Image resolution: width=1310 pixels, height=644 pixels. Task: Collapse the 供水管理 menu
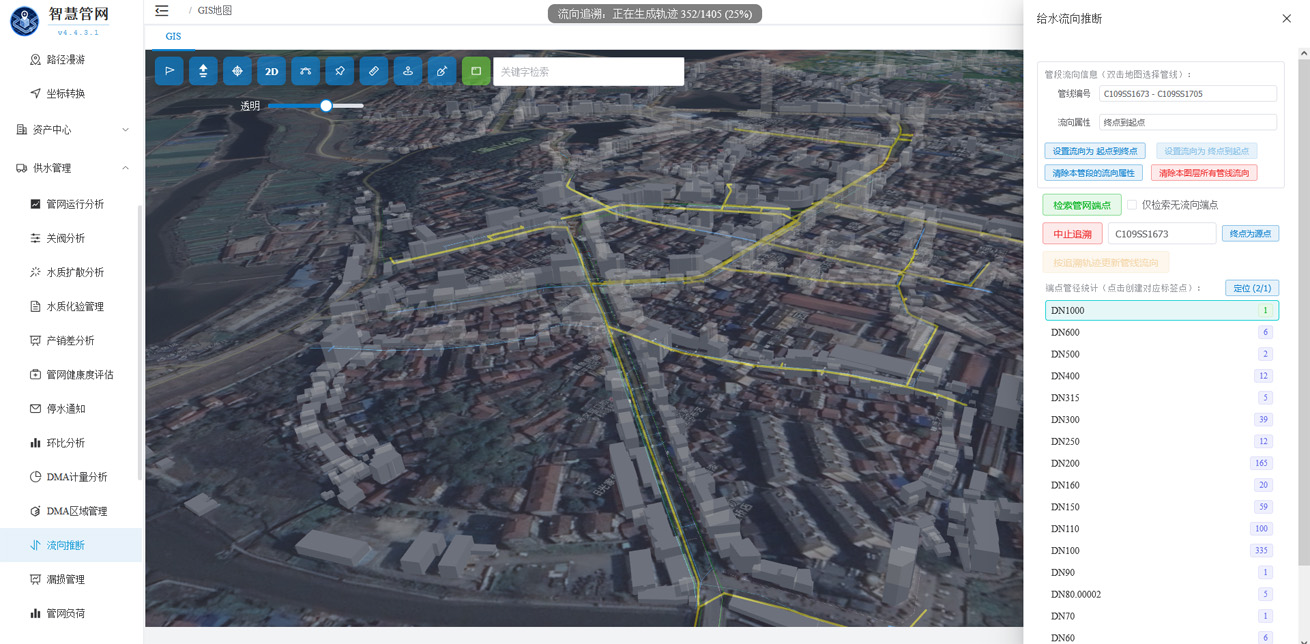(72, 168)
